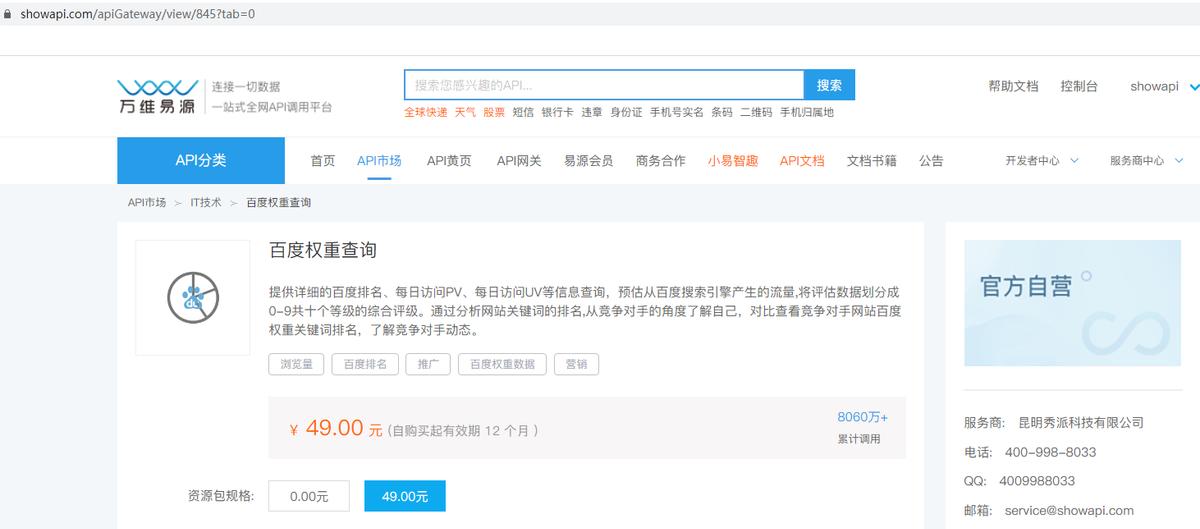Viewport: 1200px width, 529px height.
Task: Select the 银行卡 hot keyword
Action: pos(557,113)
